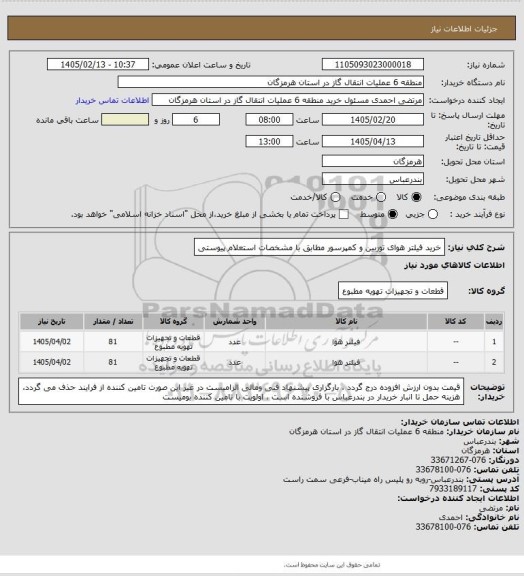Click the validity time field 13:00
This screenshot has height=576, width=524.
pos(269,141)
